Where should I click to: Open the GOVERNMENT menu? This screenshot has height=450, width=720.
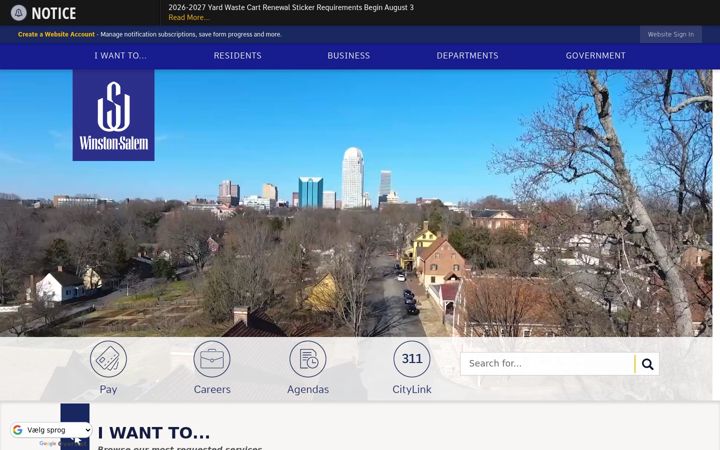tap(596, 56)
